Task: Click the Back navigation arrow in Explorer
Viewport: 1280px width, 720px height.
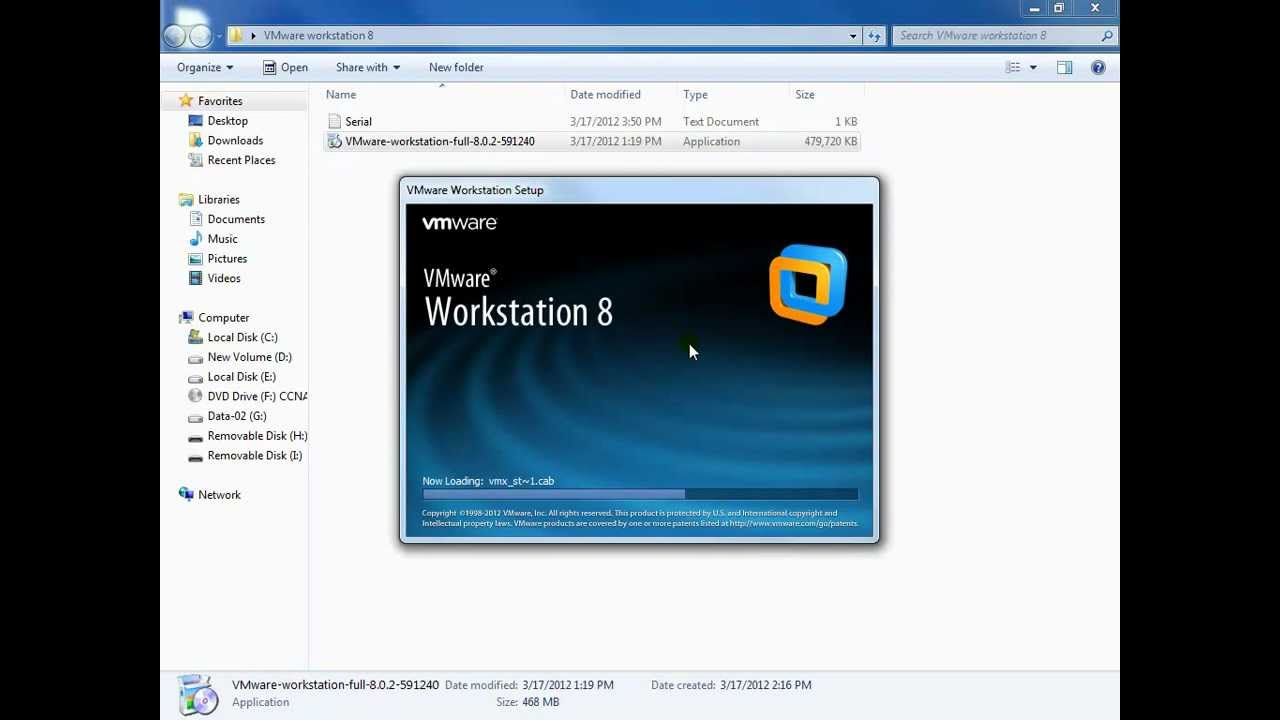Action: (x=174, y=35)
